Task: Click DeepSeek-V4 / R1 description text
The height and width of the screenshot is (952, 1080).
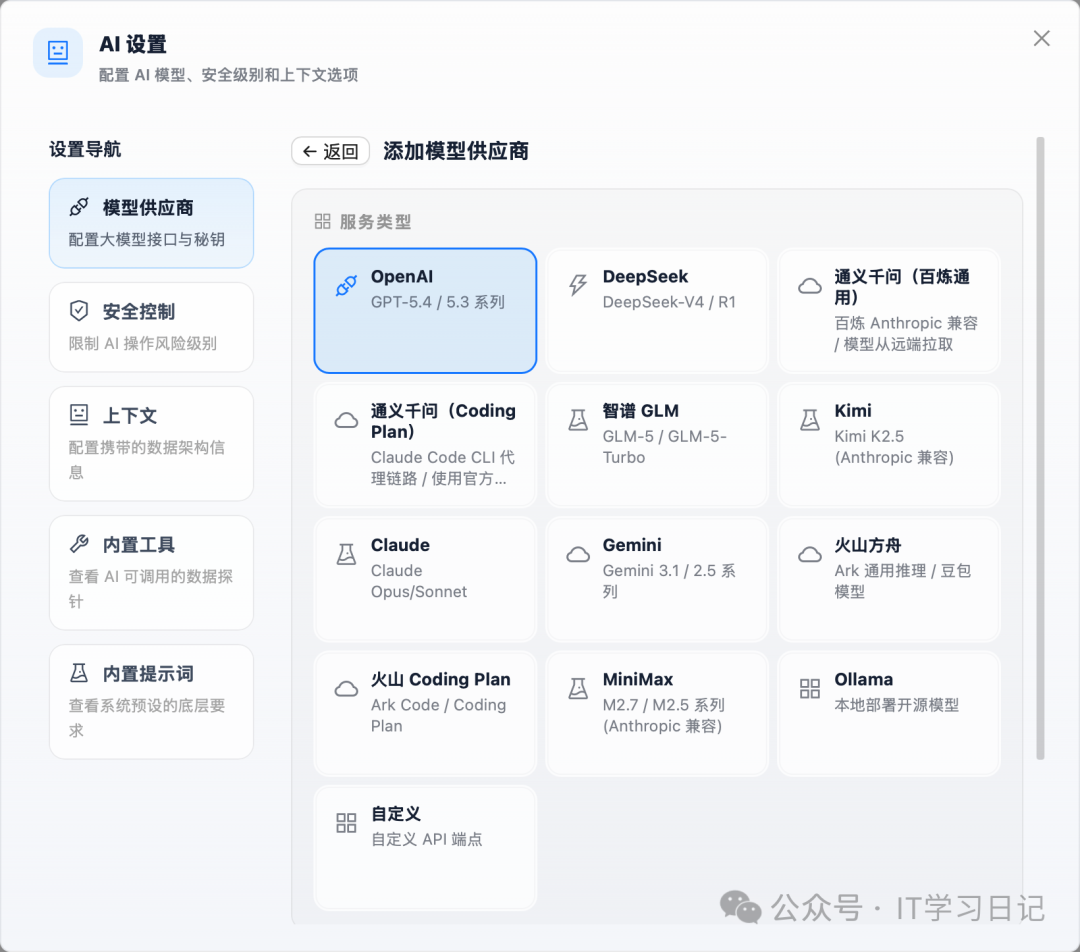Action: pyautogui.click(x=669, y=302)
